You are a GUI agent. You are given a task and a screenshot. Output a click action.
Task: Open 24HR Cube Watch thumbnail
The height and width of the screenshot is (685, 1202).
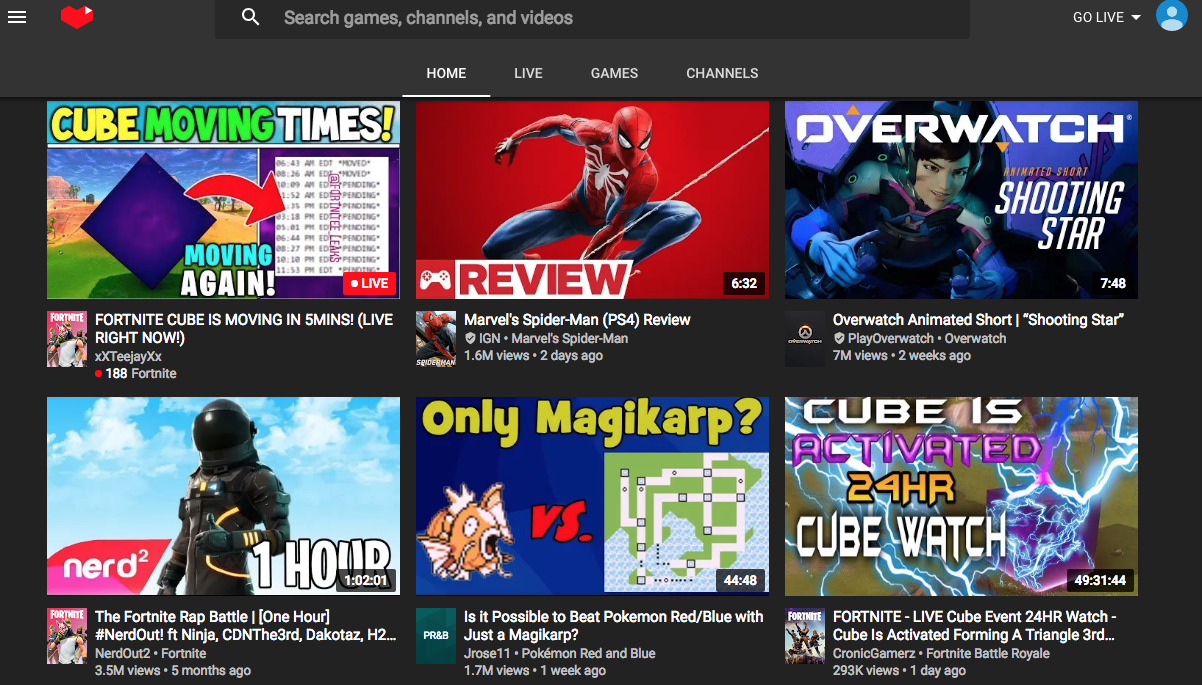[961, 497]
